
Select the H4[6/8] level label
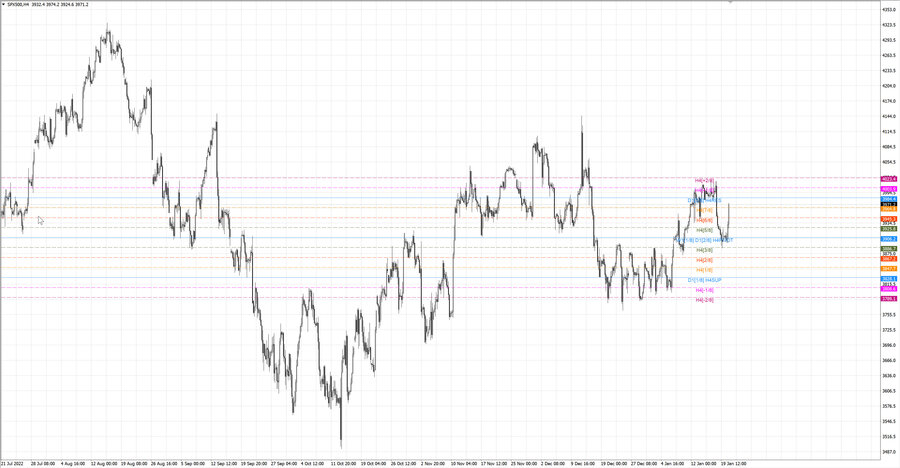click(x=705, y=220)
